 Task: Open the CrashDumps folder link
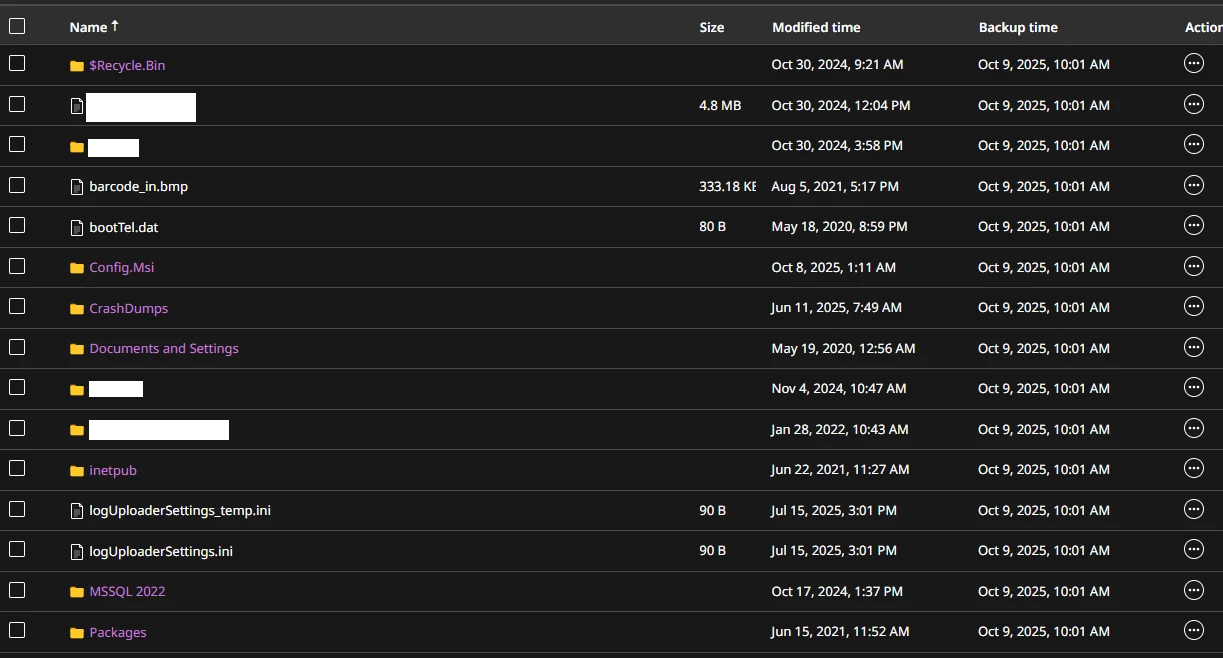pos(128,308)
